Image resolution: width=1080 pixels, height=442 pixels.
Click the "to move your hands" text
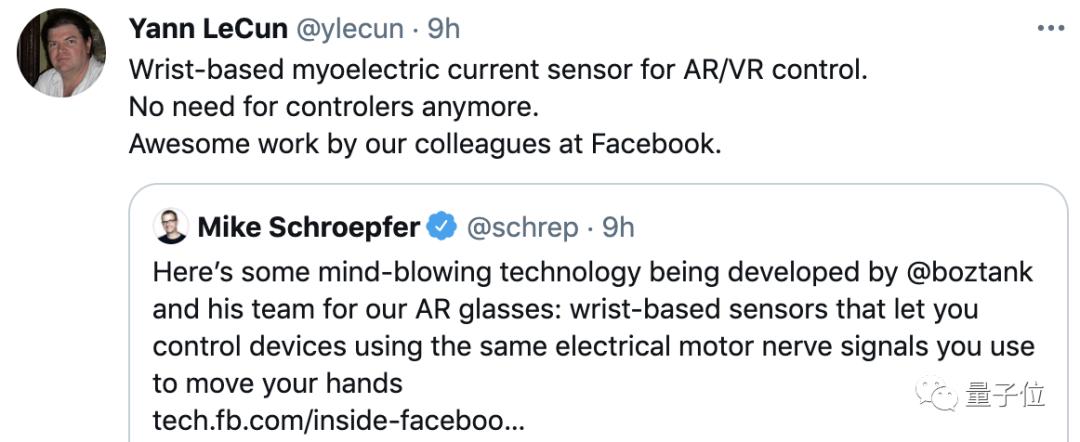click(278, 383)
